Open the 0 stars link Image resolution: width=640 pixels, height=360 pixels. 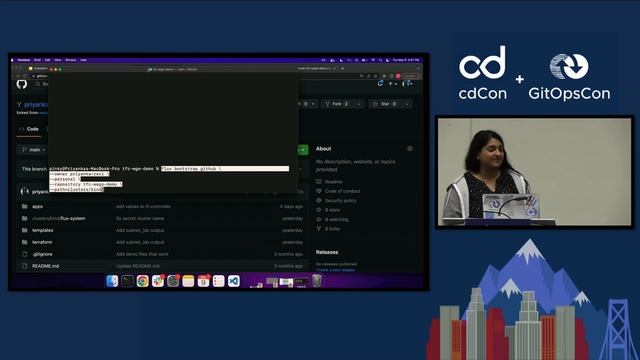tap(332, 210)
